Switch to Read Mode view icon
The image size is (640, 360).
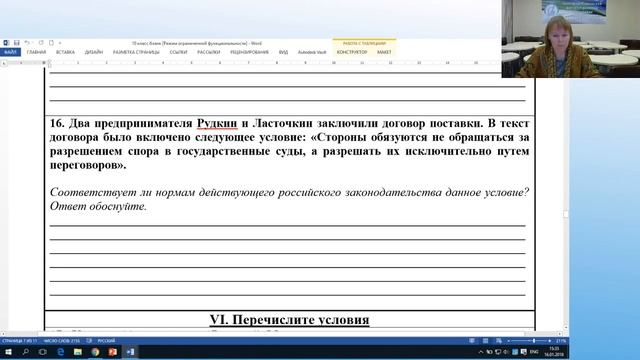coord(472,341)
